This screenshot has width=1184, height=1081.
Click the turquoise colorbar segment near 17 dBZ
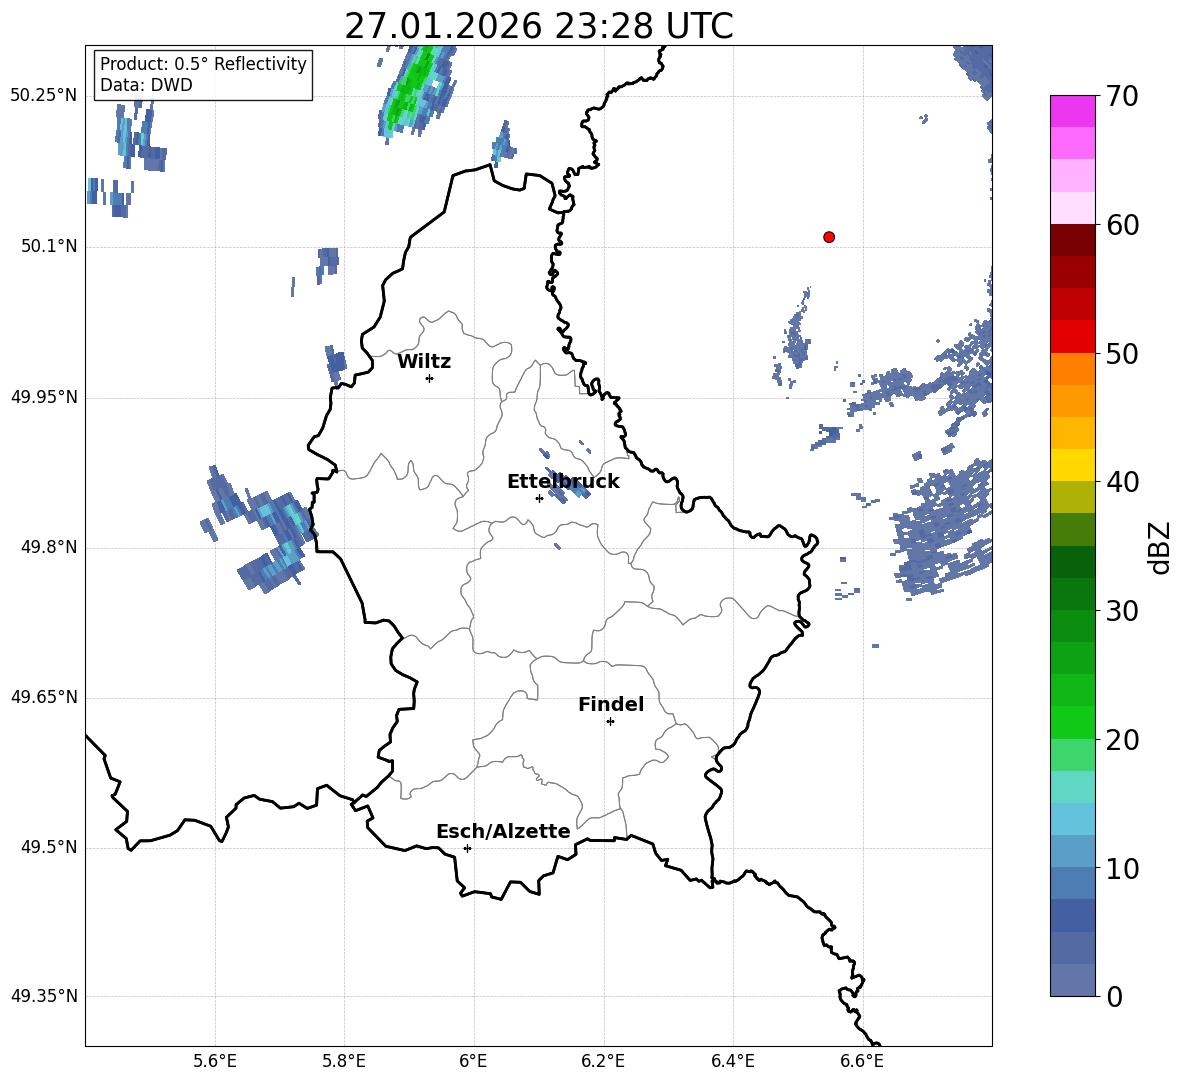pyautogui.click(x=1072, y=787)
